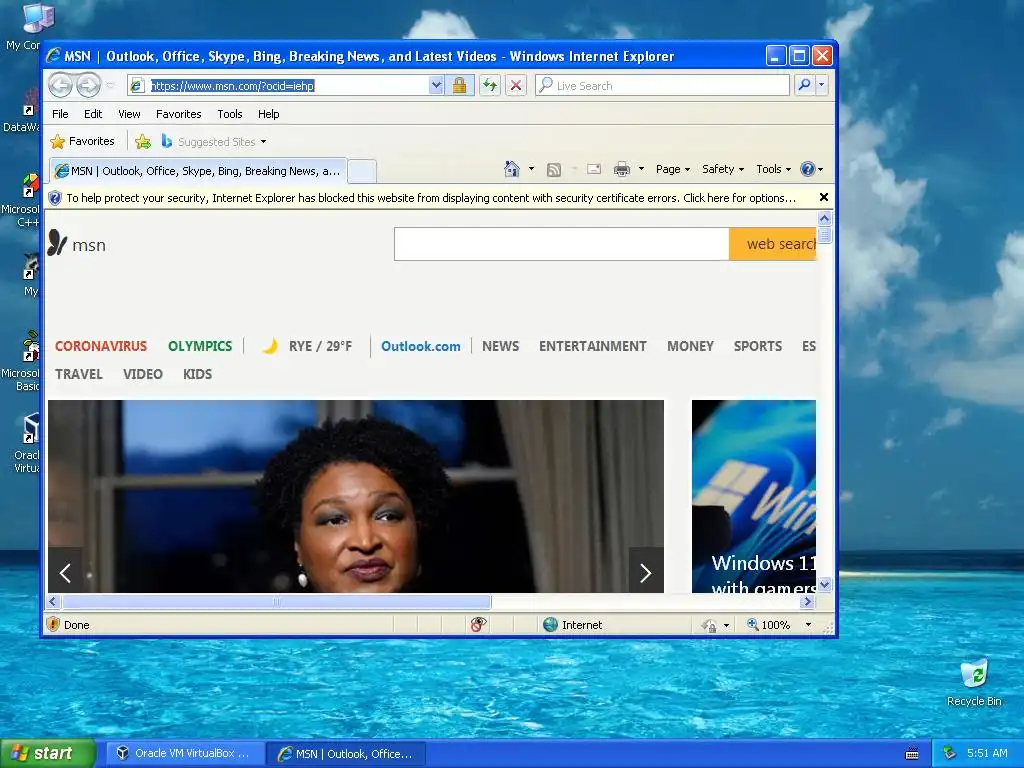Refresh the page with the green arrows
The image size is (1024, 768).
pyautogui.click(x=490, y=86)
